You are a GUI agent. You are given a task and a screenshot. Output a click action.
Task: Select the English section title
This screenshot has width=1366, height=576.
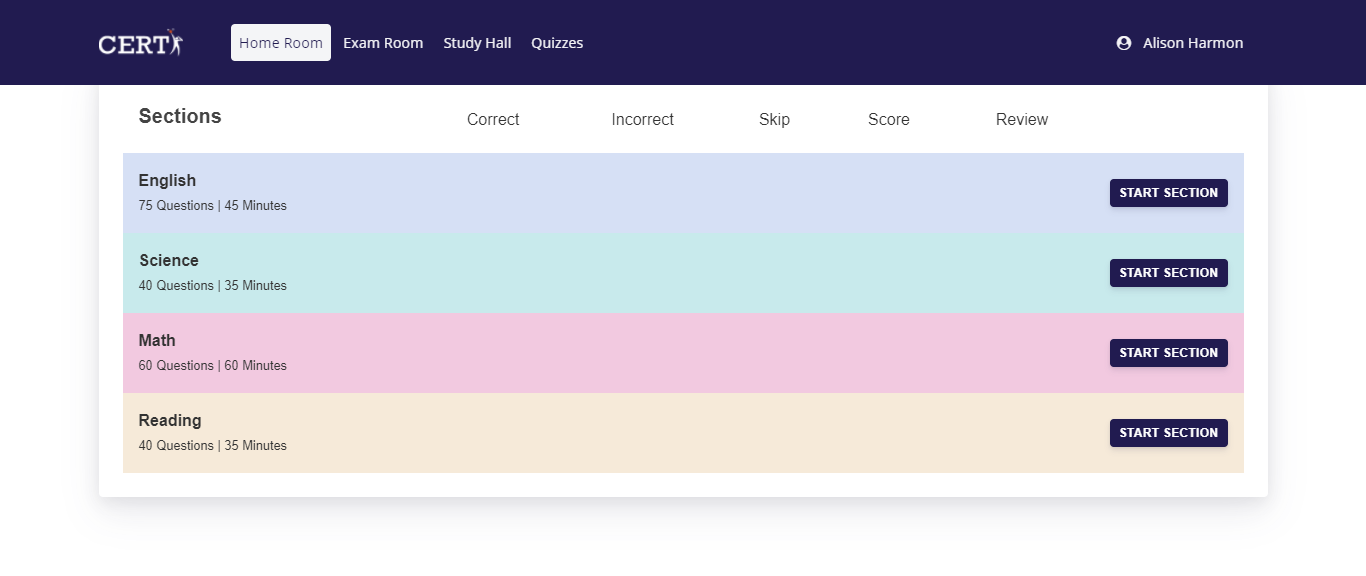167,181
